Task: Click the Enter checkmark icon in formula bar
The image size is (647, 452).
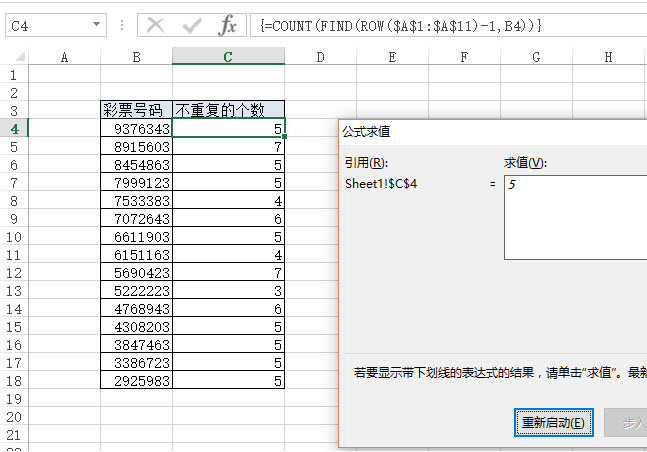Action: point(192,26)
